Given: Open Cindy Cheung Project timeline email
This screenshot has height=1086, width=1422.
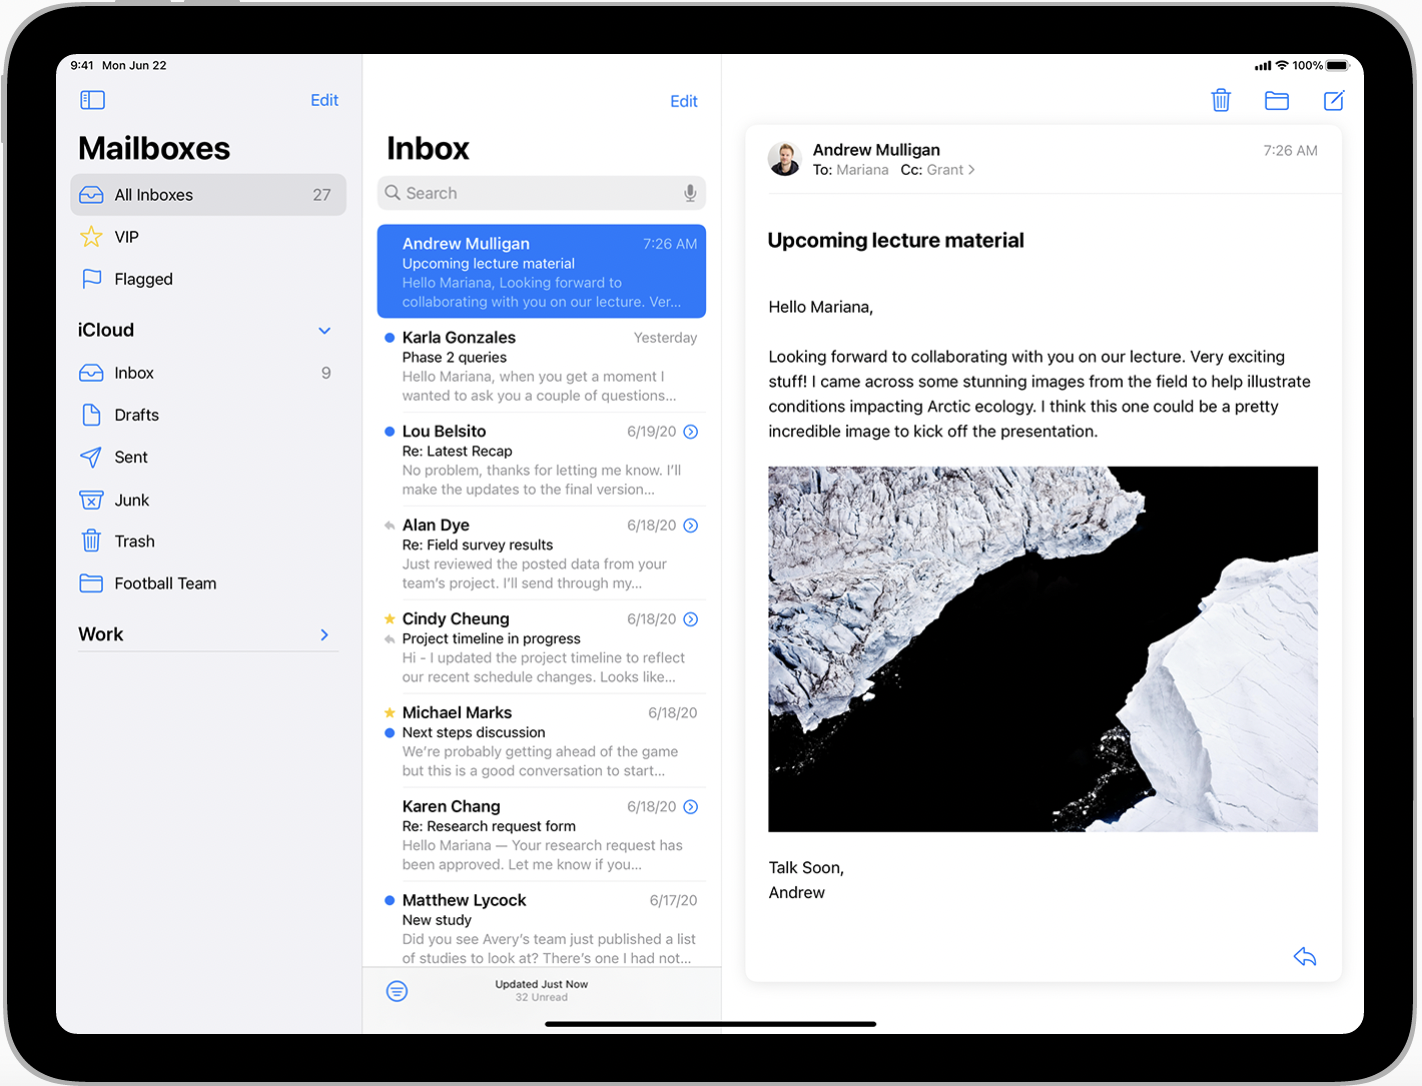Looking at the screenshot, I should (x=541, y=647).
